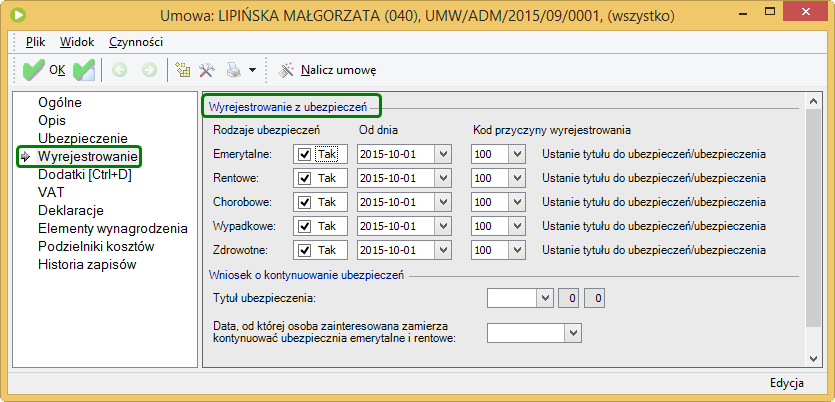Click the greyed forward arrow icon
The width and height of the screenshot is (835, 402).
pos(149,70)
